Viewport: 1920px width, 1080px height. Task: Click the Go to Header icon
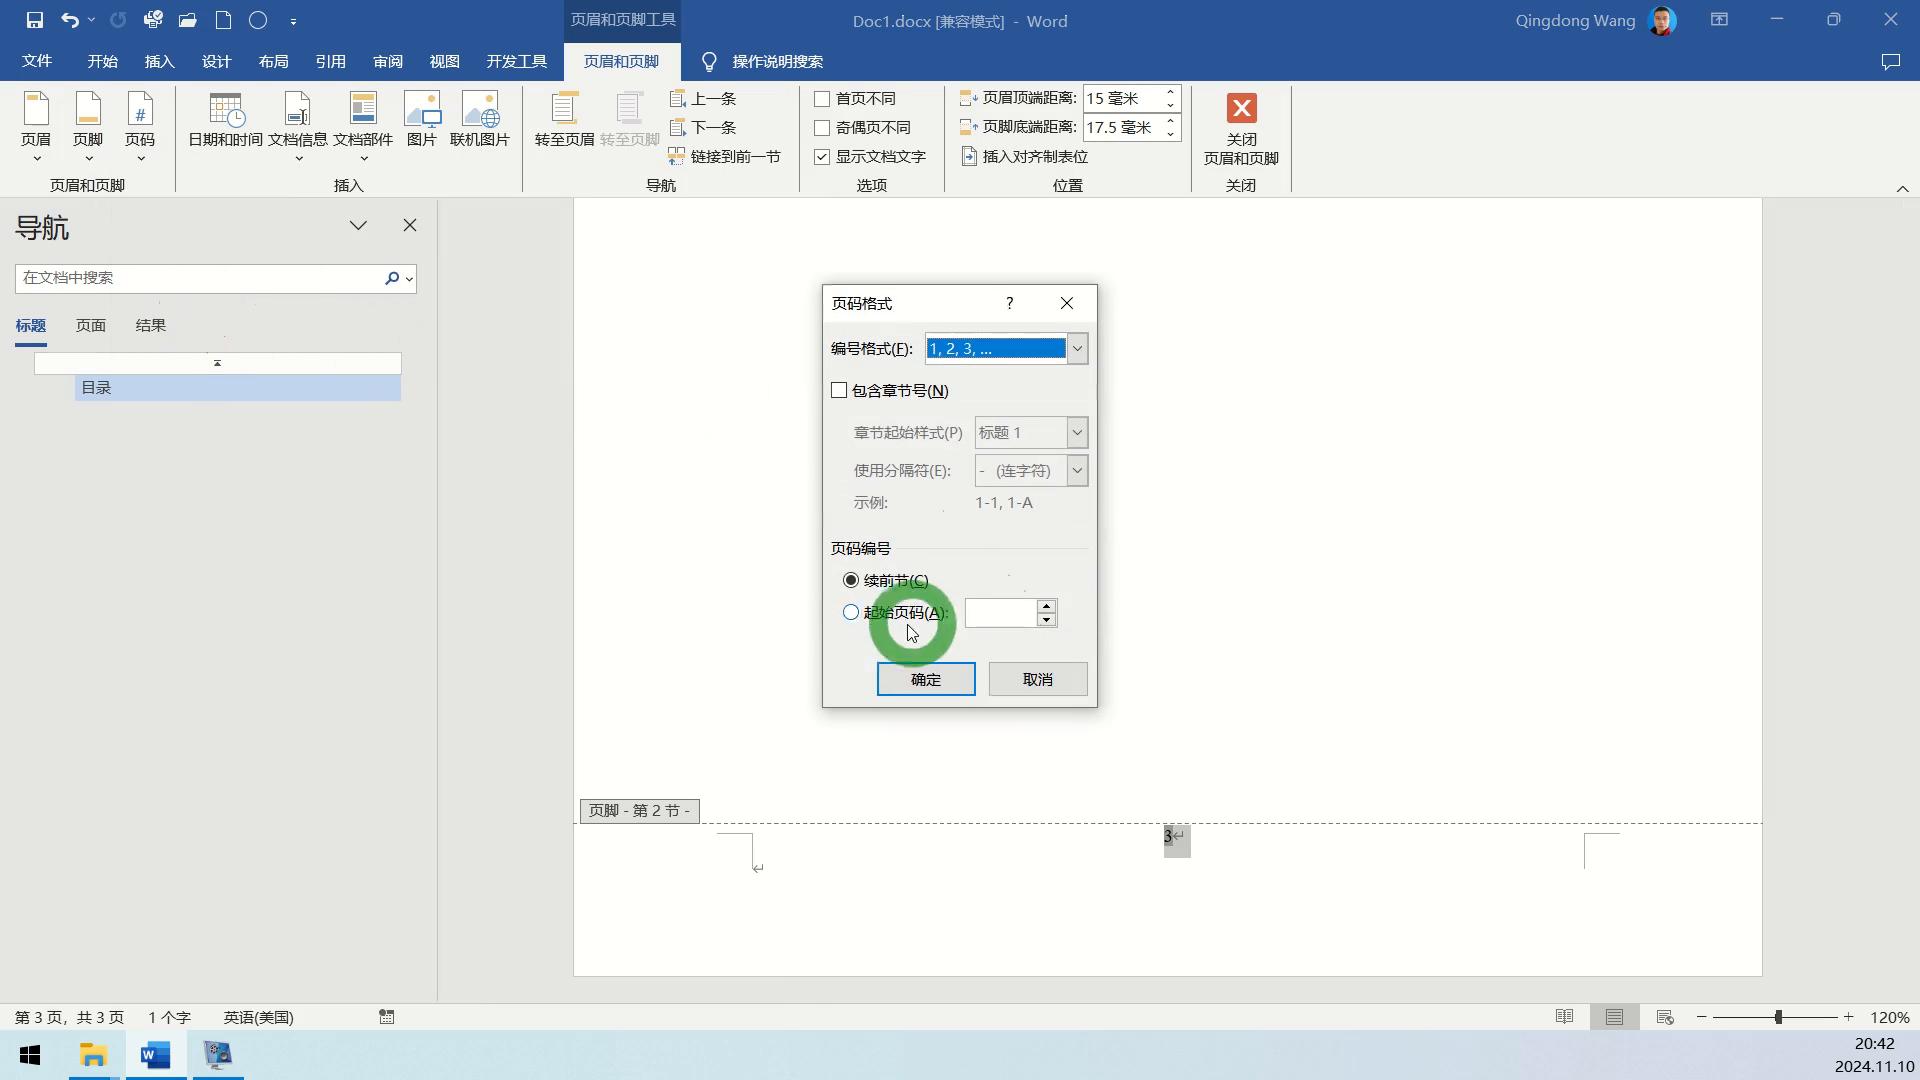pos(564,120)
